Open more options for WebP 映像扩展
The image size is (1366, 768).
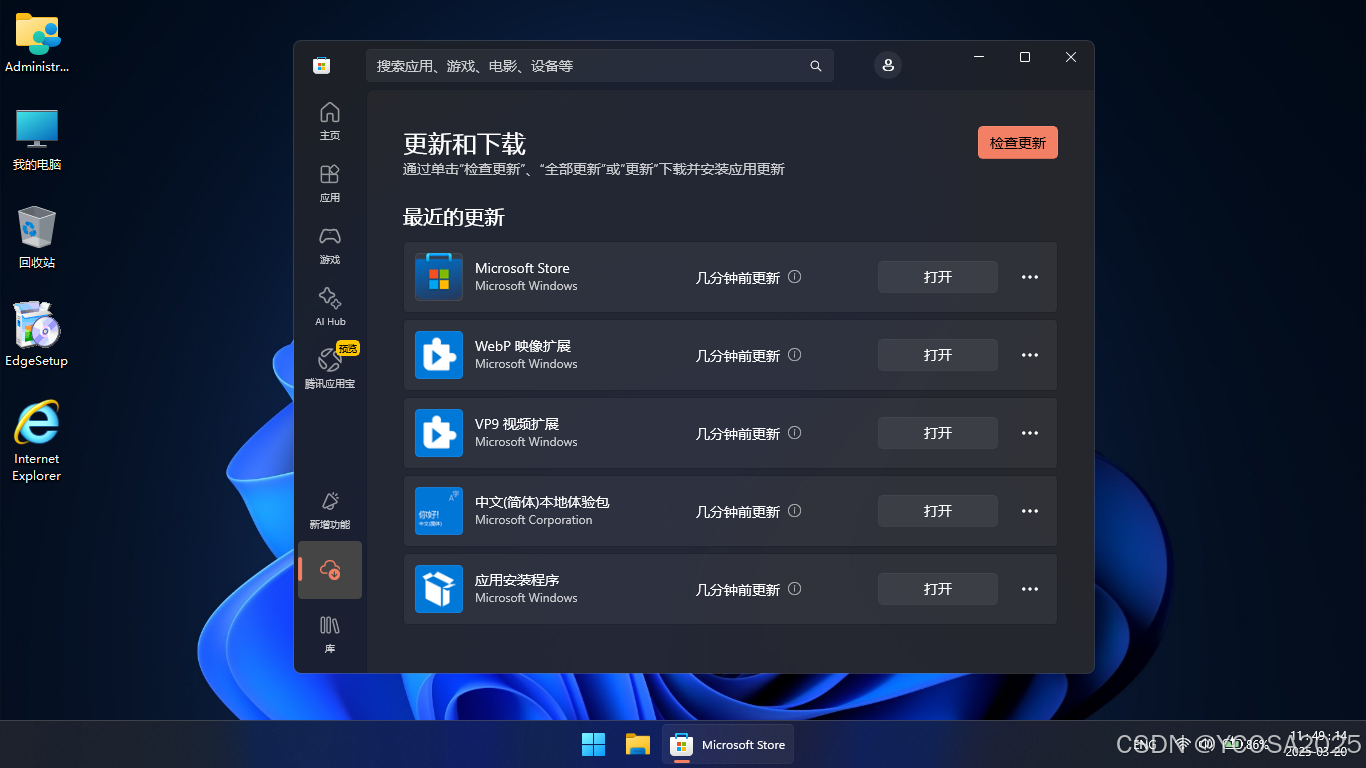point(1030,355)
